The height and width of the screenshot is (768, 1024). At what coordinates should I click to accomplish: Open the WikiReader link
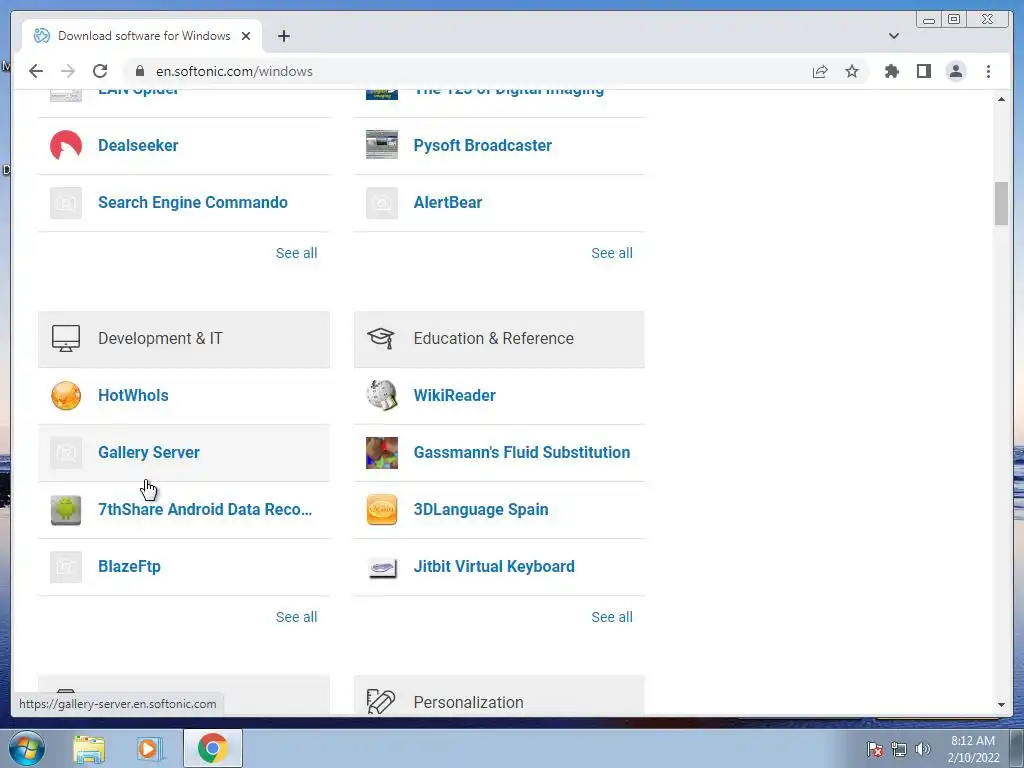[x=455, y=396]
